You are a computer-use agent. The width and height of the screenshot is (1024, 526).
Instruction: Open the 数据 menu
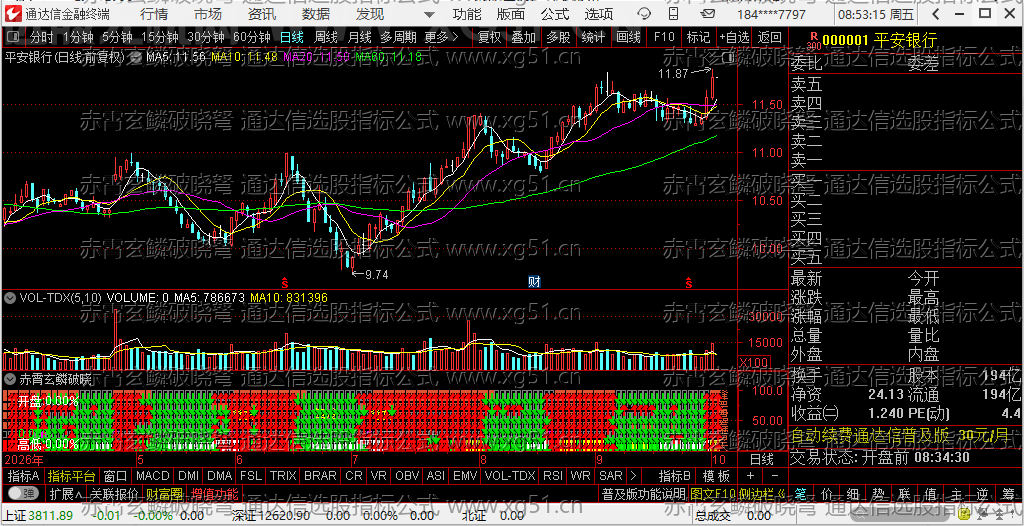tap(316, 14)
